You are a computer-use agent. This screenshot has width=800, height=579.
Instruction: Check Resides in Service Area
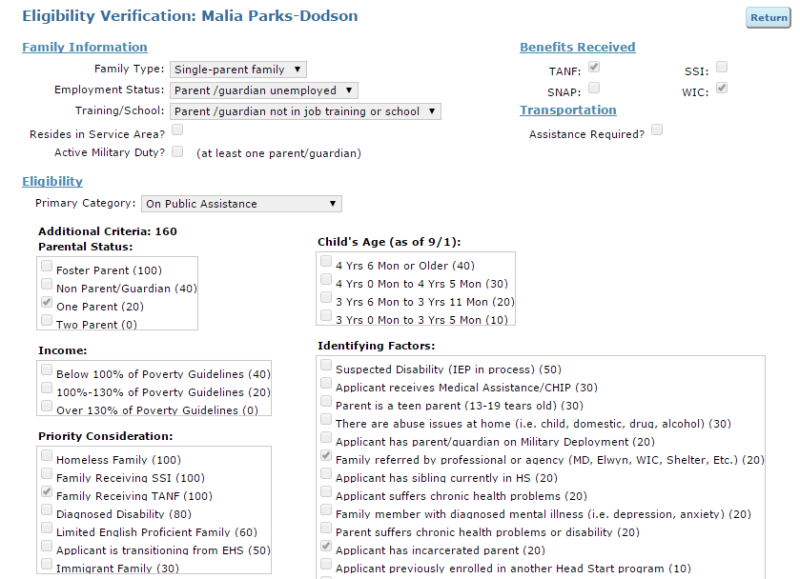coord(179,130)
